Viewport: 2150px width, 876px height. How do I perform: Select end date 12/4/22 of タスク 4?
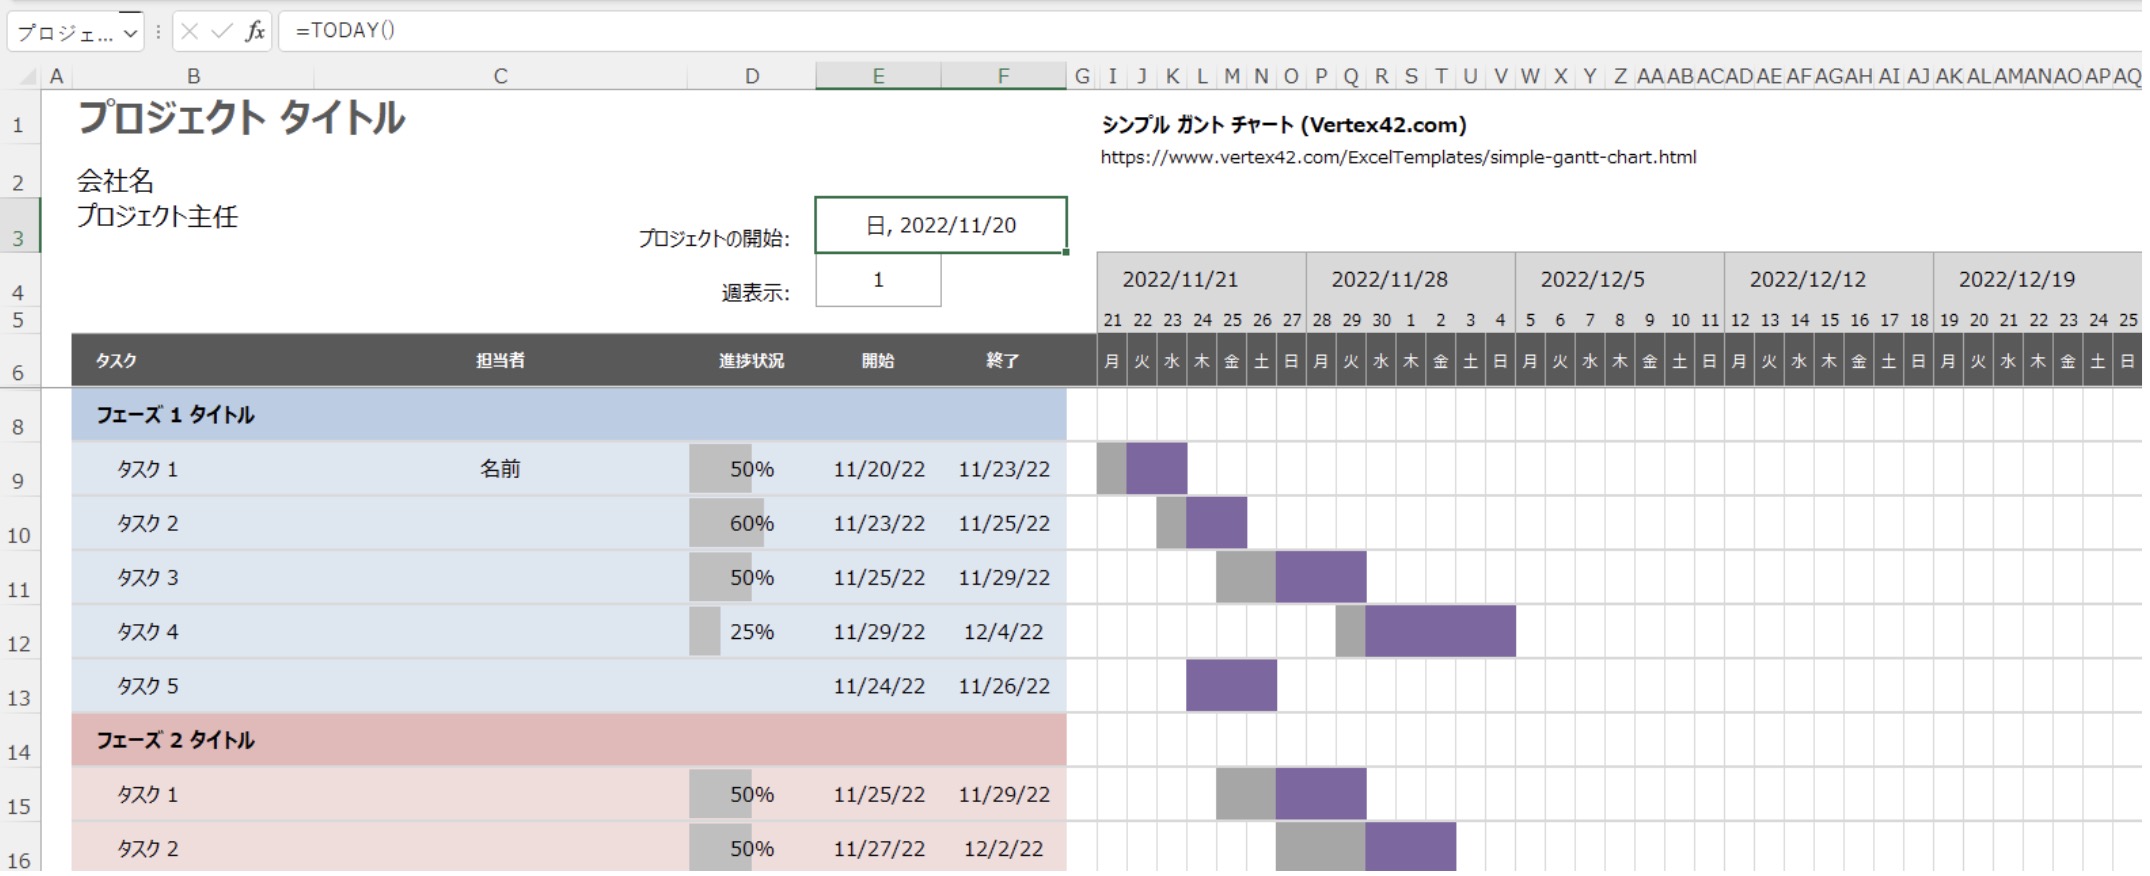(1003, 632)
